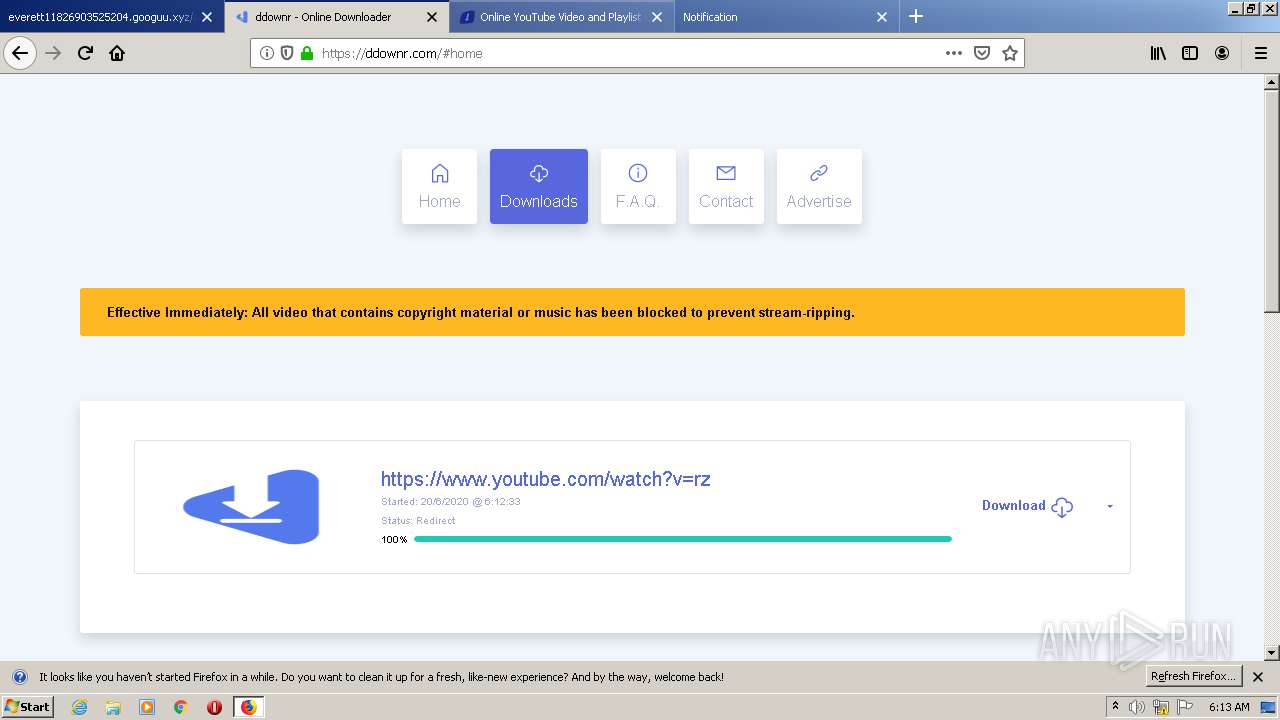The width and height of the screenshot is (1280, 720).
Task: Click the vertical scrollbar thumb
Action: tap(1272, 200)
